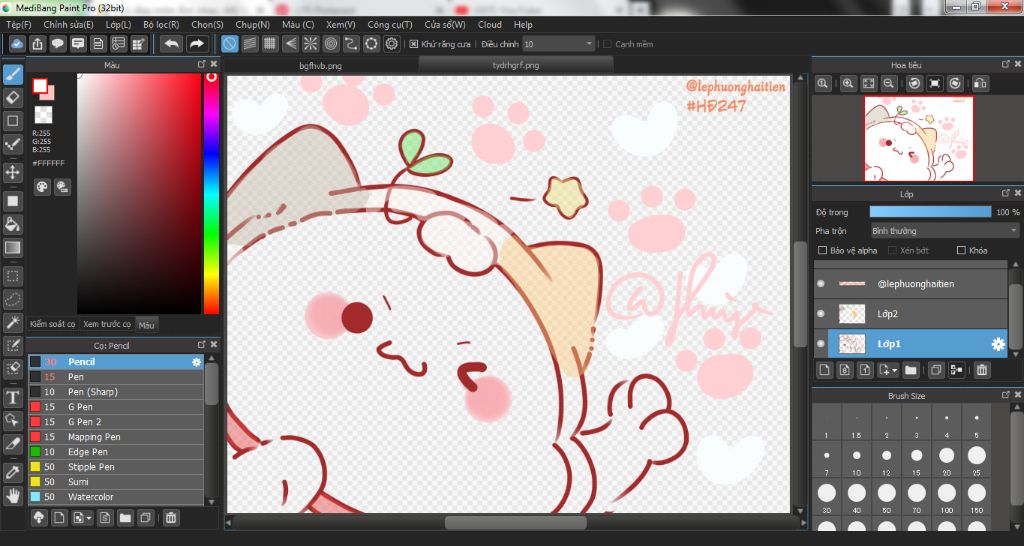Screen dimensions: 1024x546
Task: Select the Lasso tool
Action: click(x=13, y=299)
